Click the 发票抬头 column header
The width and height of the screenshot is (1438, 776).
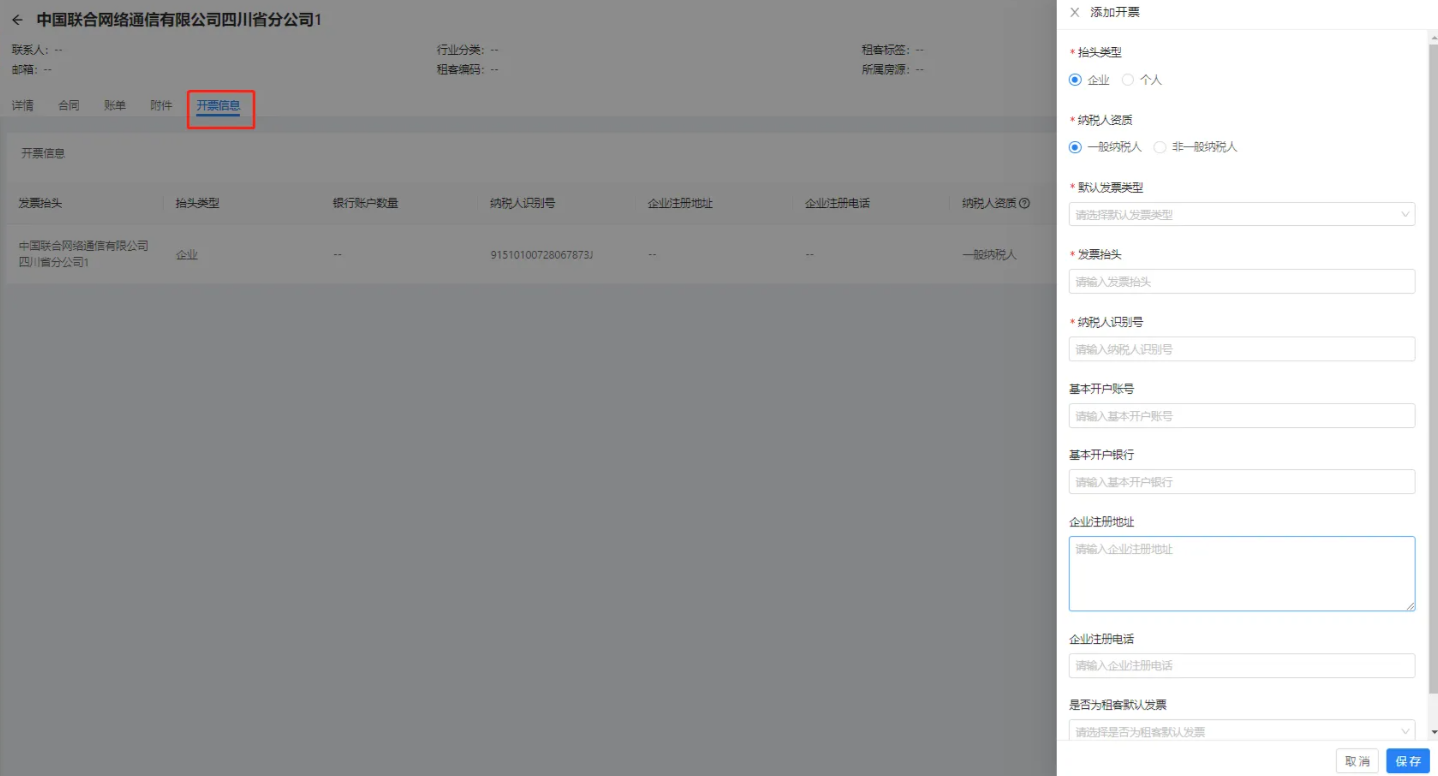(40, 203)
